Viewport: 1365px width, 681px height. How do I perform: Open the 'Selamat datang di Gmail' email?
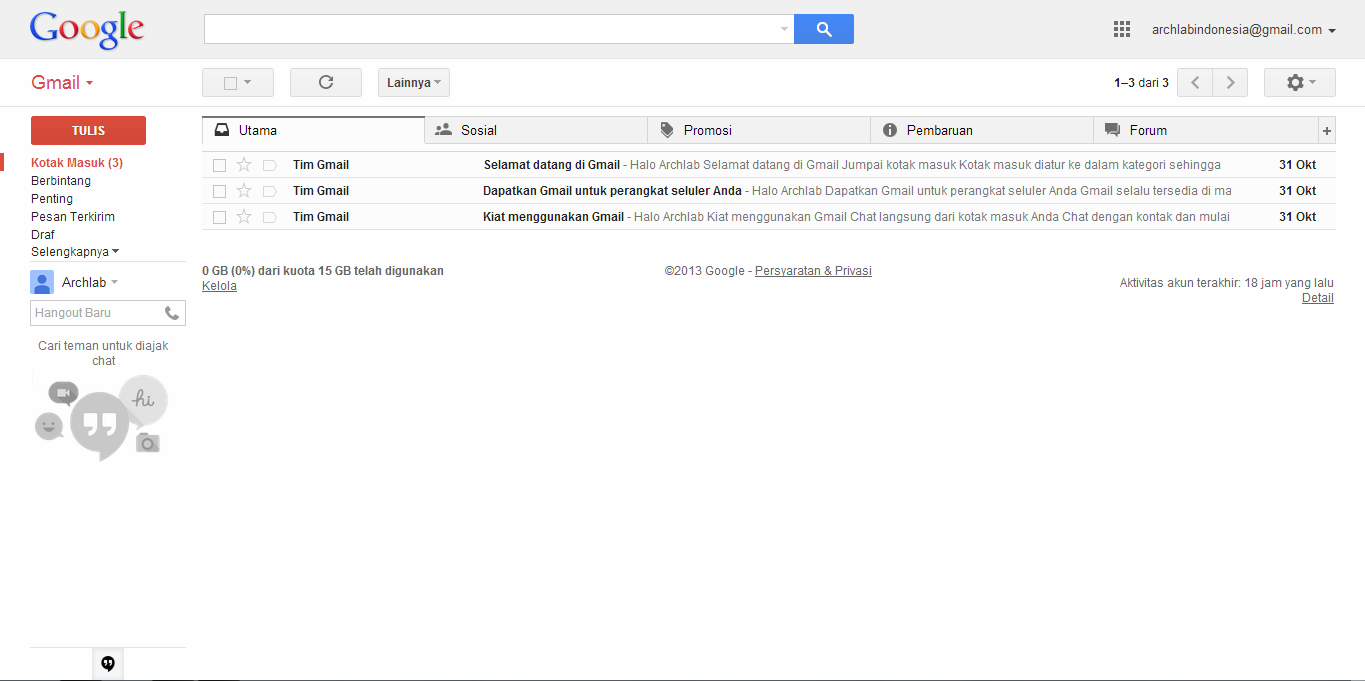768,165
